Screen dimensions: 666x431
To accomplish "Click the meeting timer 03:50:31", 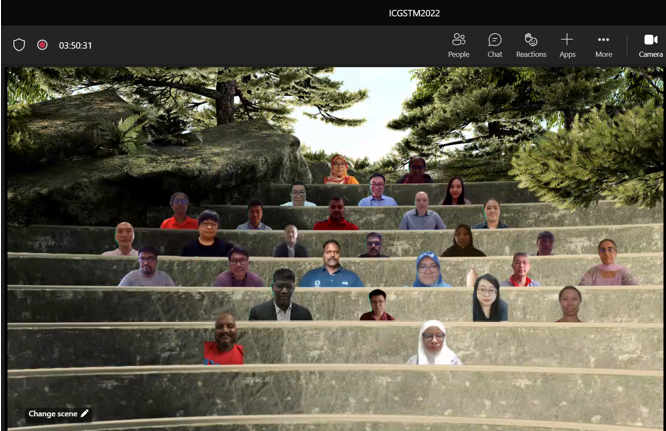I will [x=75, y=45].
